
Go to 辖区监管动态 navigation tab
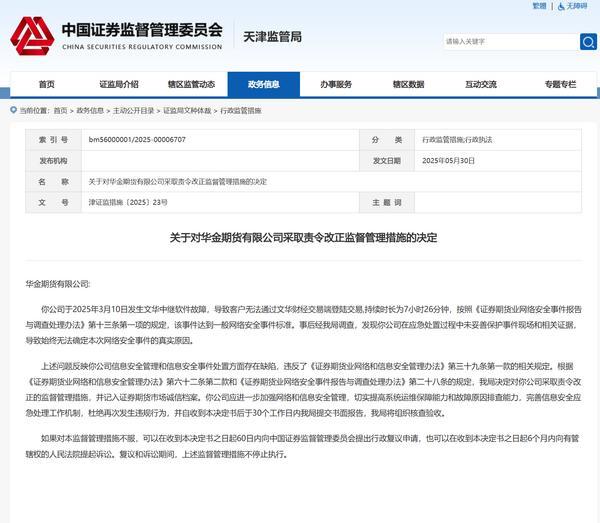(x=191, y=84)
